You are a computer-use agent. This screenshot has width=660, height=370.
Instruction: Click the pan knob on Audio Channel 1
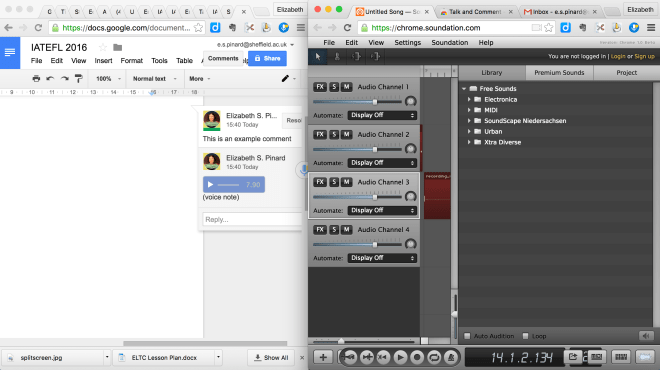click(x=410, y=101)
